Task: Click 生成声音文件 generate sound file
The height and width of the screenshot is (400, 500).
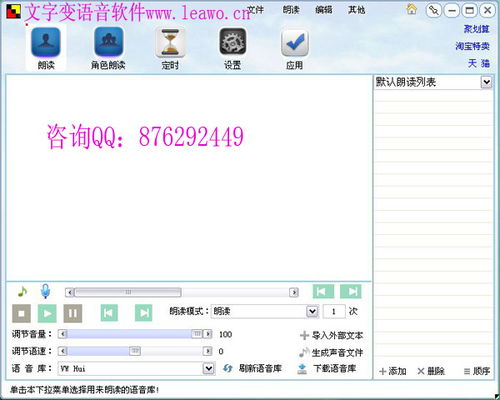Action: tap(331, 352)
